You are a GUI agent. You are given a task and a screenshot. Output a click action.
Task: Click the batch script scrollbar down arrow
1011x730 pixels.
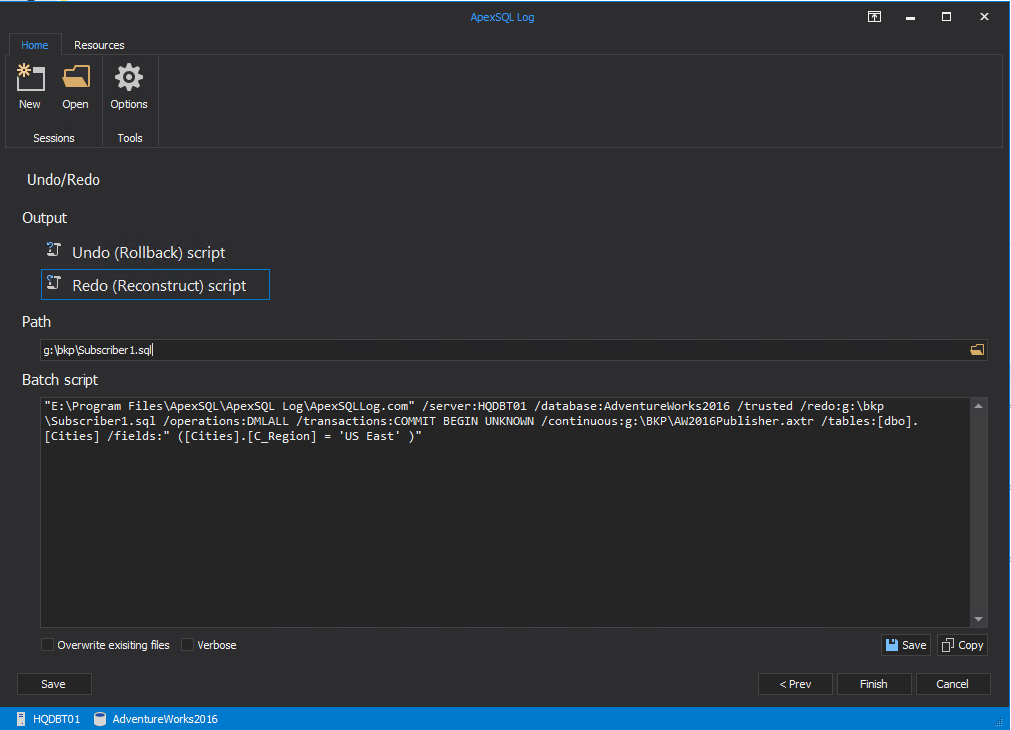[978, 620]
